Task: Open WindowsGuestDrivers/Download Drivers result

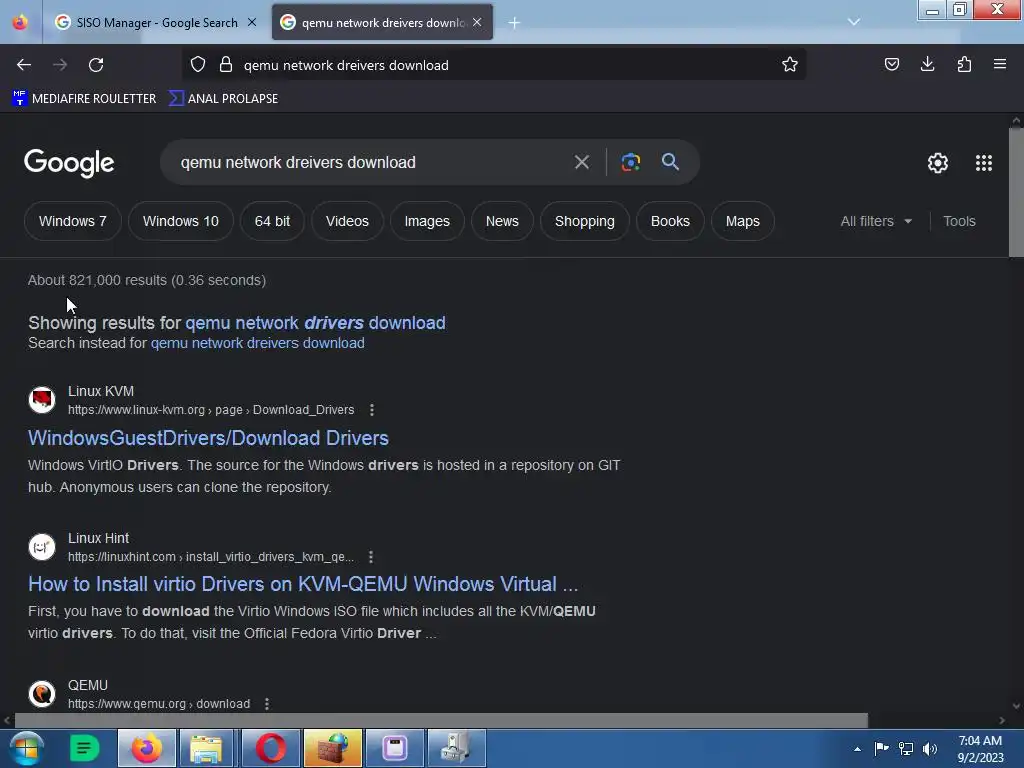Action: coord(208,438)
